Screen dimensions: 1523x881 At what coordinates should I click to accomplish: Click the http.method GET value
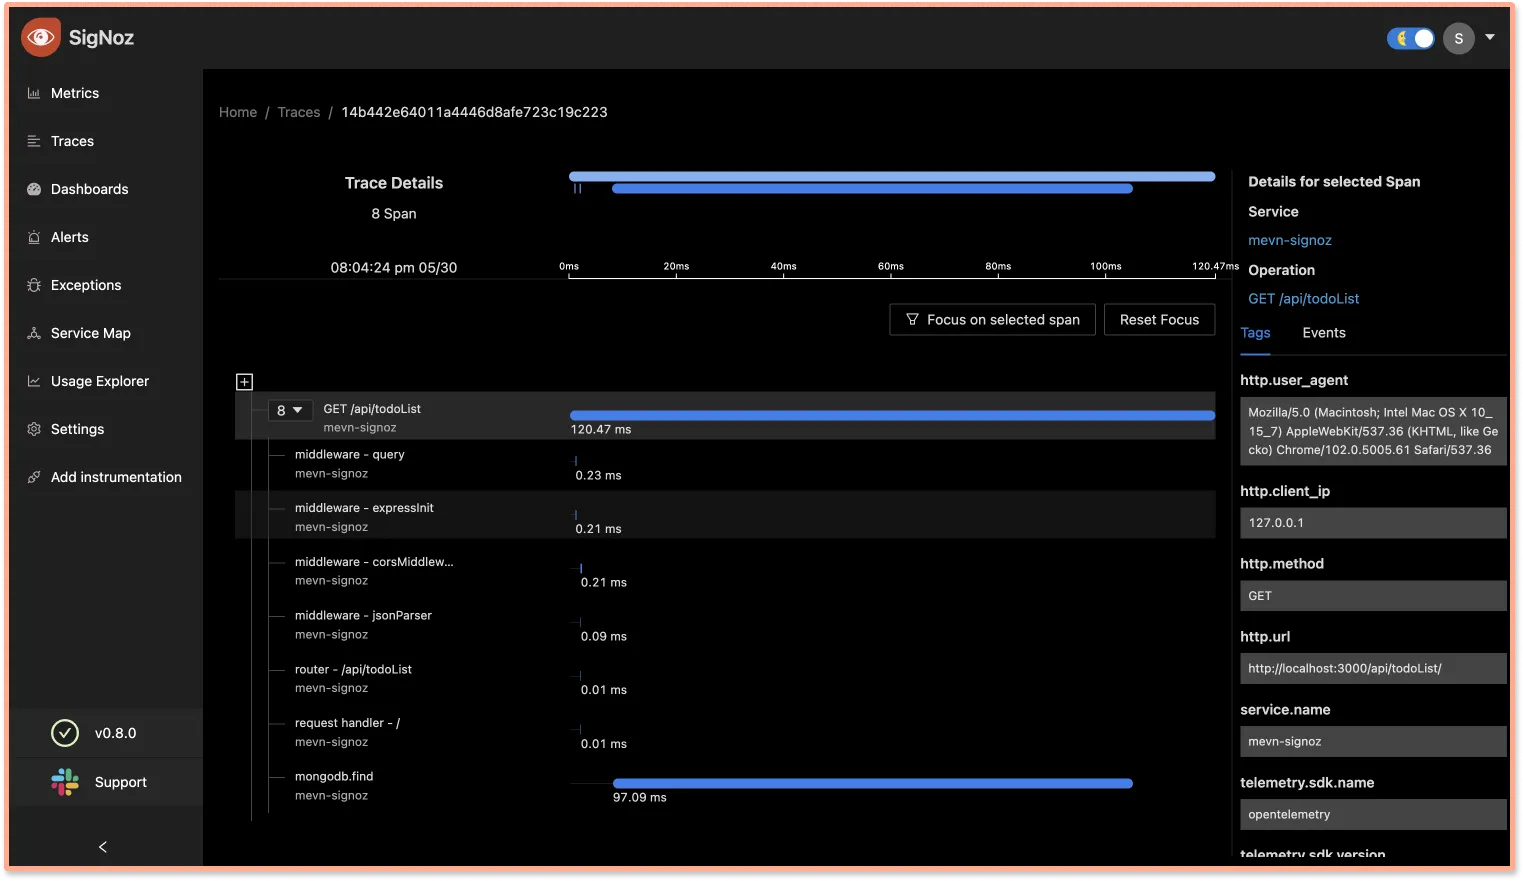(1373, 596)
